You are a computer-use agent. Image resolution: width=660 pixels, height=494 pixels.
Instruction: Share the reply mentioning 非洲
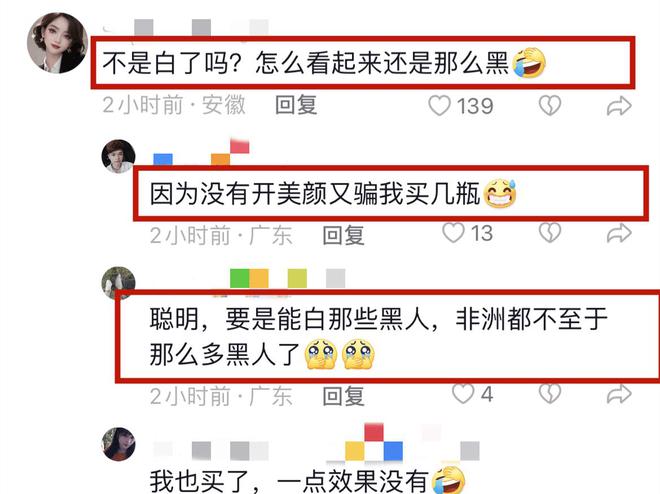pos(619,395)
